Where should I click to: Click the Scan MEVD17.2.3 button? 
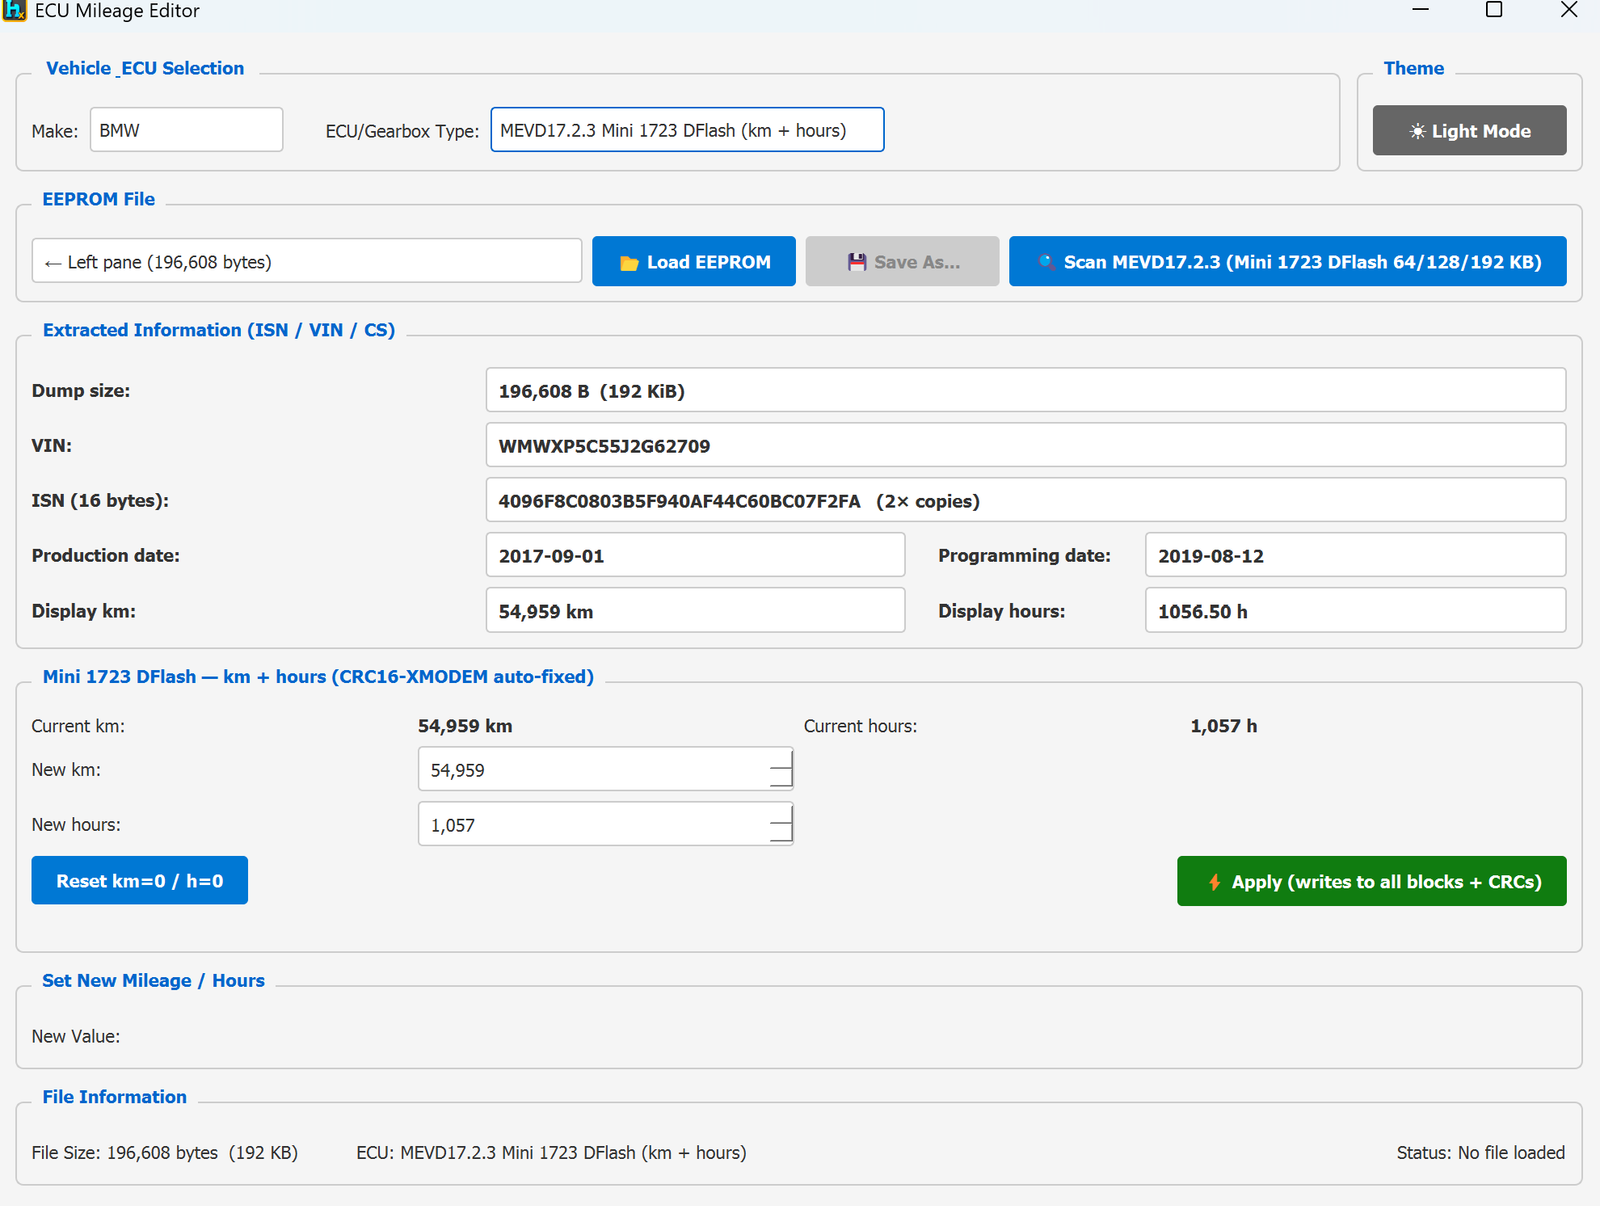pos(1288,261)
